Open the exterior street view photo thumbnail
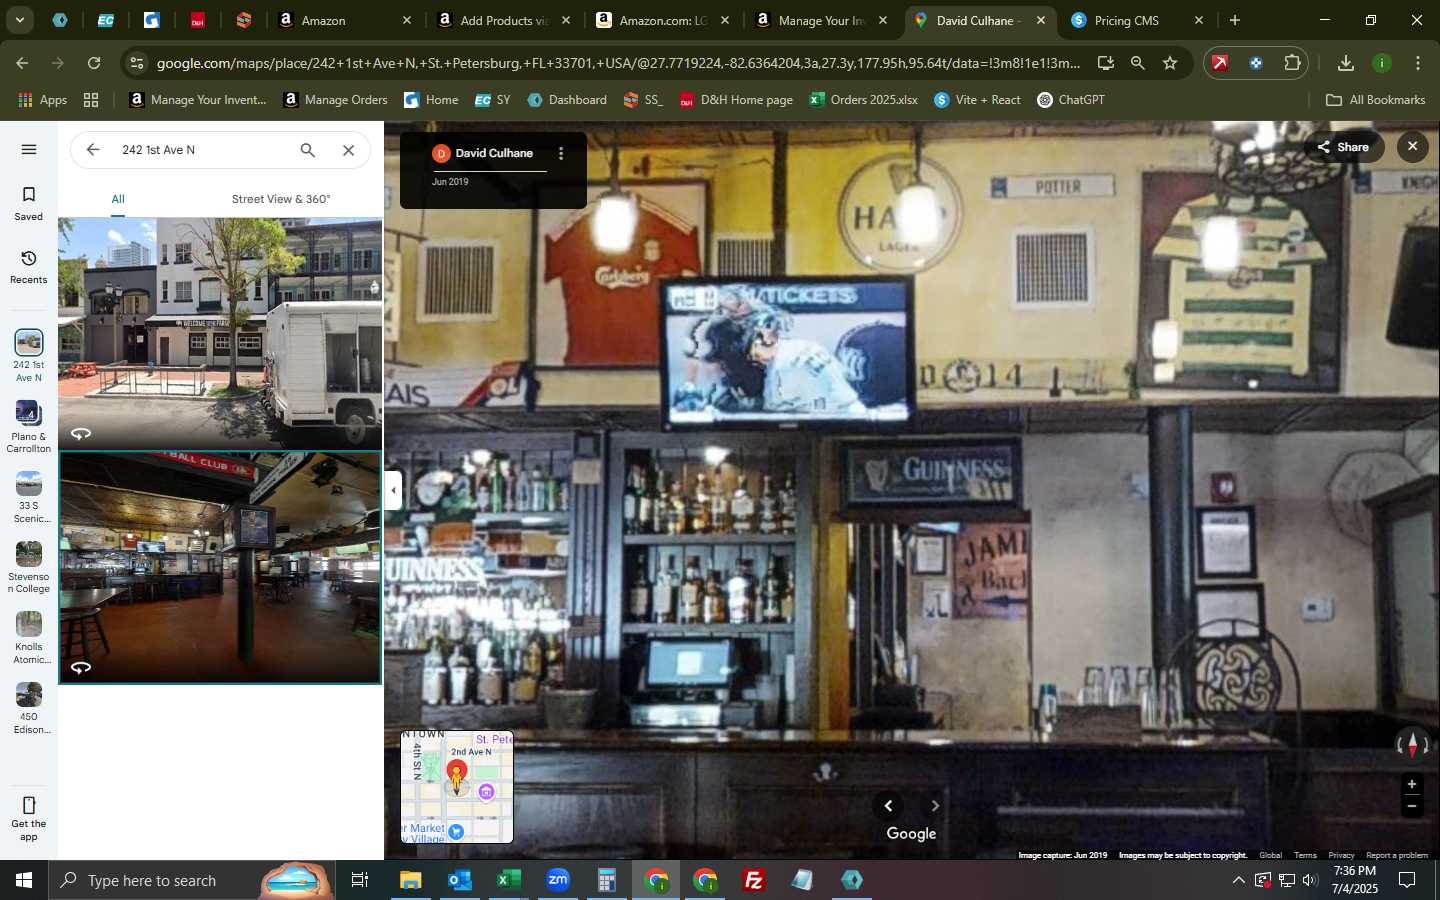 point(220,333)
